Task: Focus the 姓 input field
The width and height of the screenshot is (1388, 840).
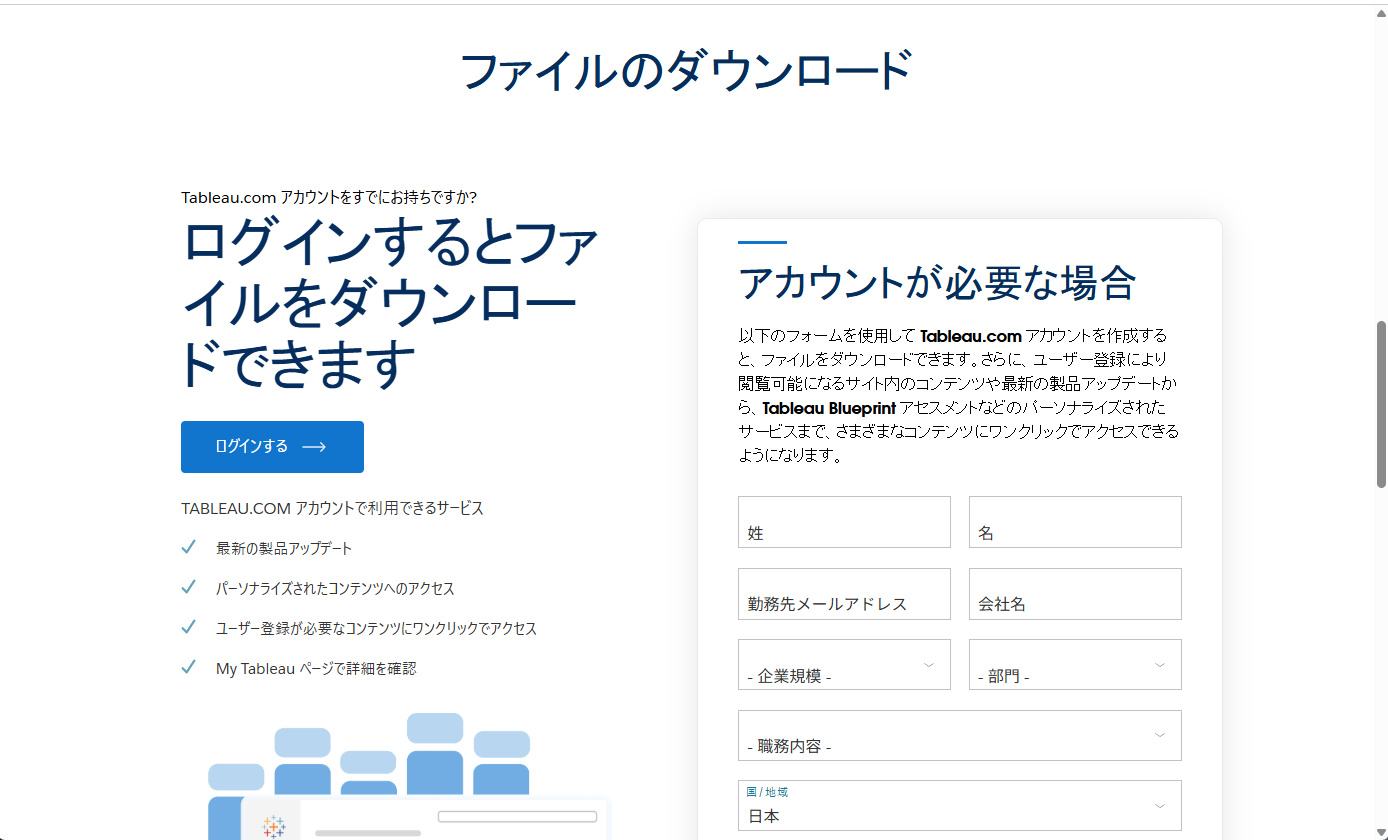Action: pyautogui.click(x=844, y=522)
